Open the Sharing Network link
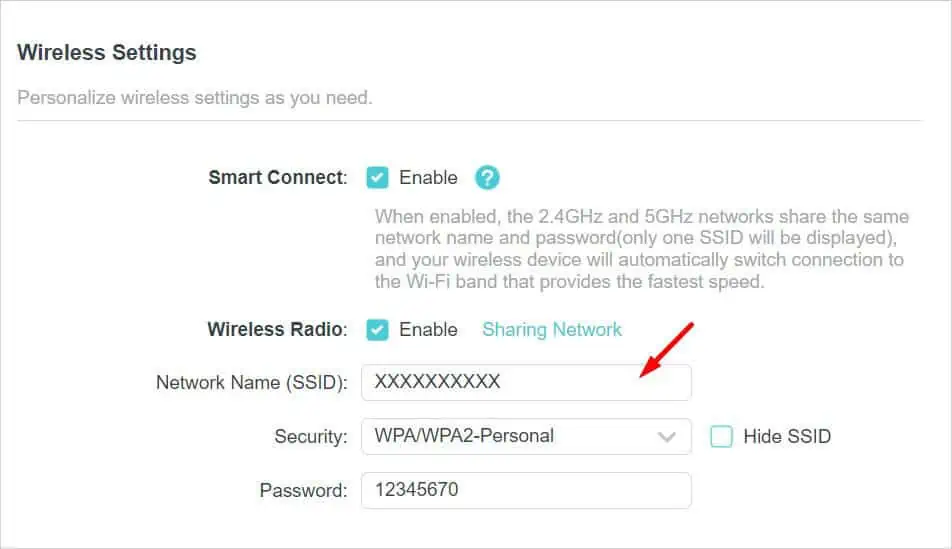The height and width of the screenshot is (549, 952). [552, 330]
